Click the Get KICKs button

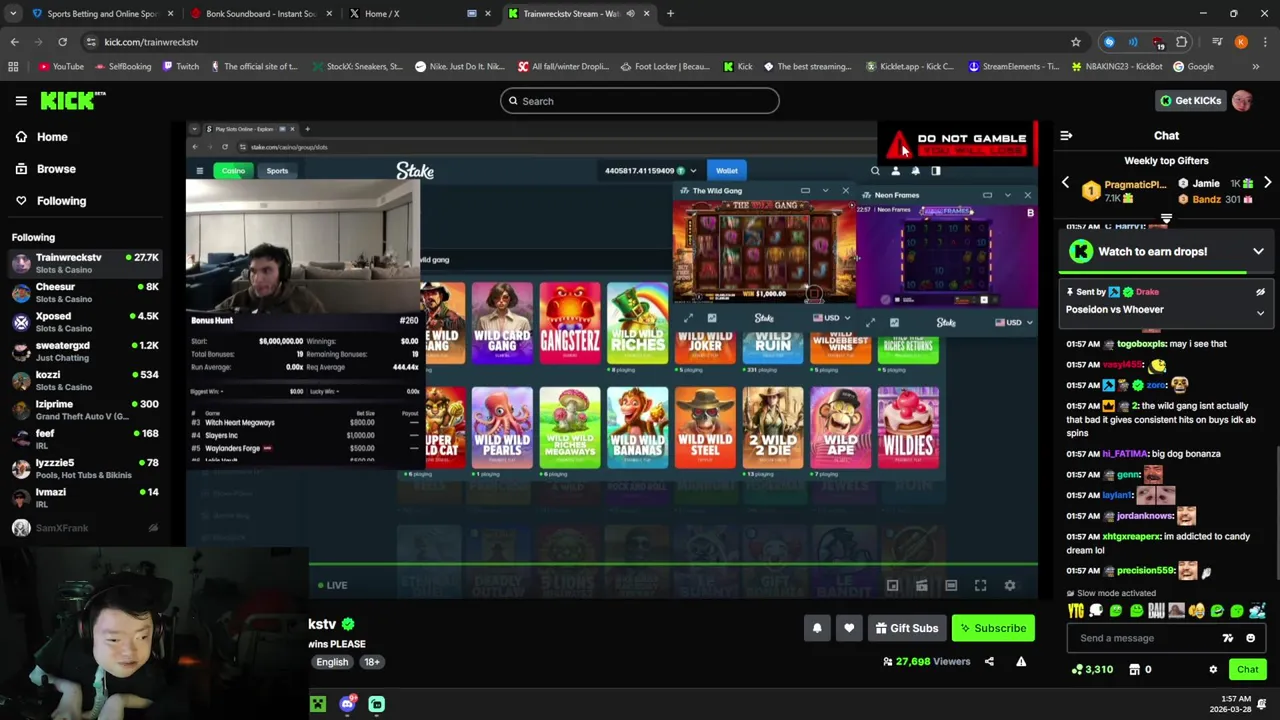(x=1189, y=100)
